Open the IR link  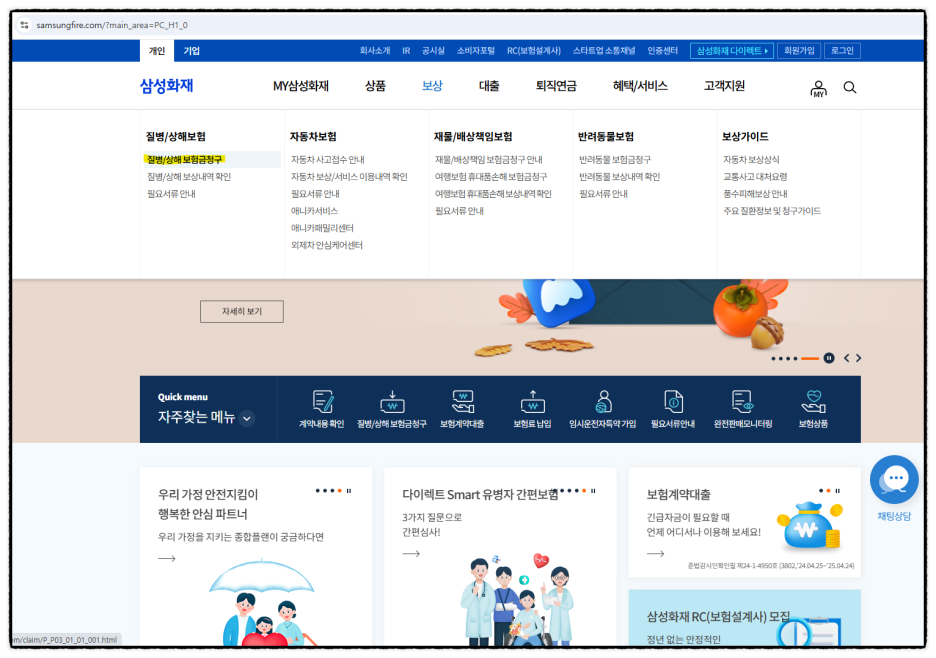[406, 51]
